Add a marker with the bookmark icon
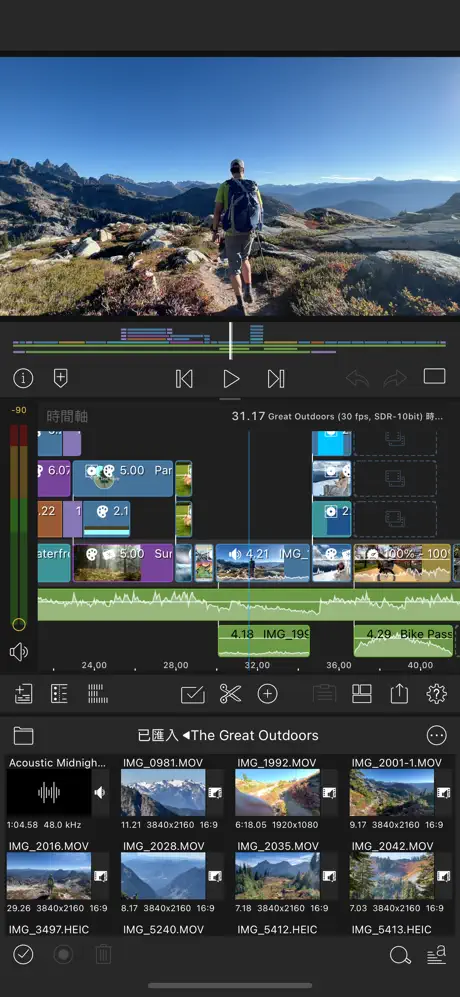 [60, 378]
